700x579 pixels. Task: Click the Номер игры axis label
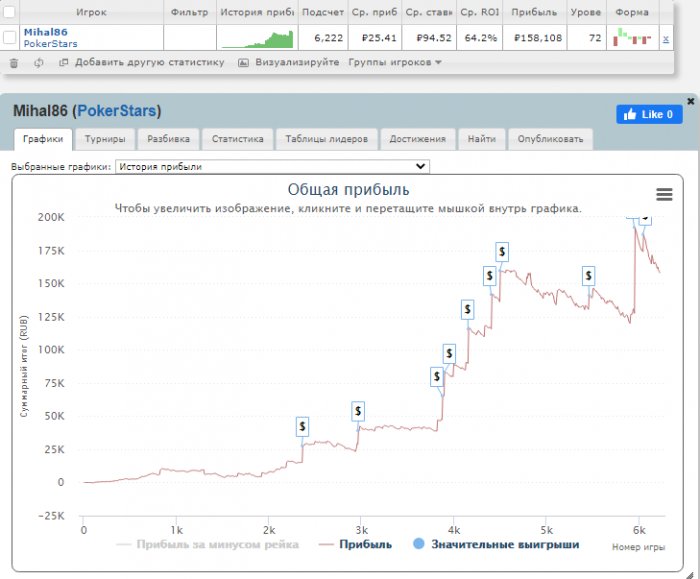638,547
